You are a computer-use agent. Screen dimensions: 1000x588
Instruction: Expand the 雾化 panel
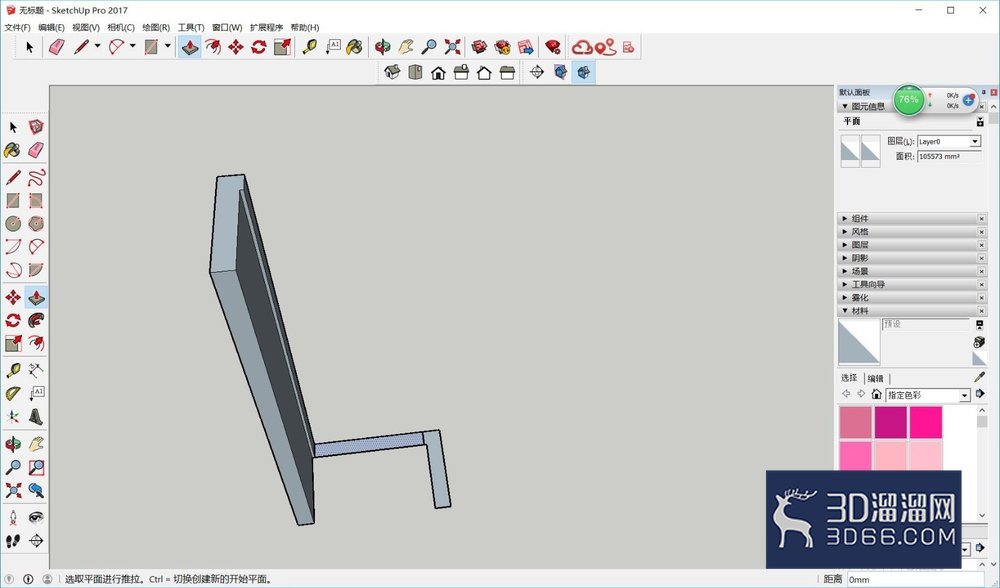click(x=912, y=298)
